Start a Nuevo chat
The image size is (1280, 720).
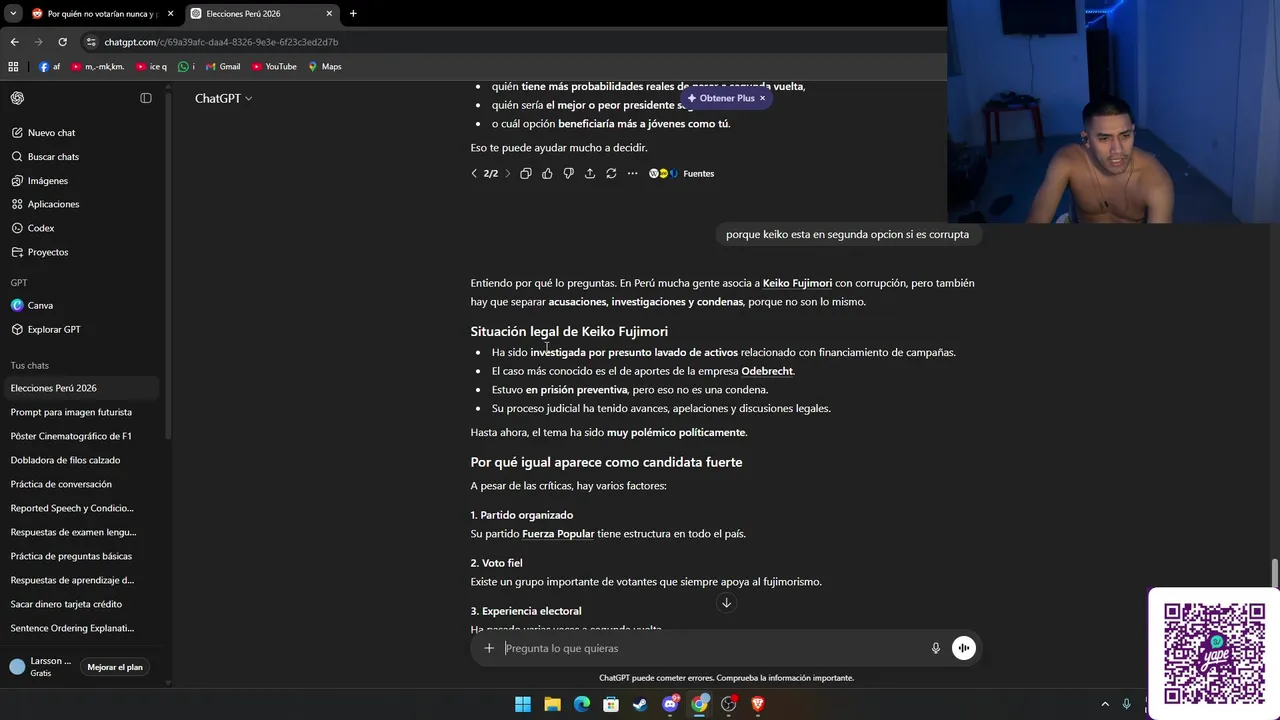(83, 133)
